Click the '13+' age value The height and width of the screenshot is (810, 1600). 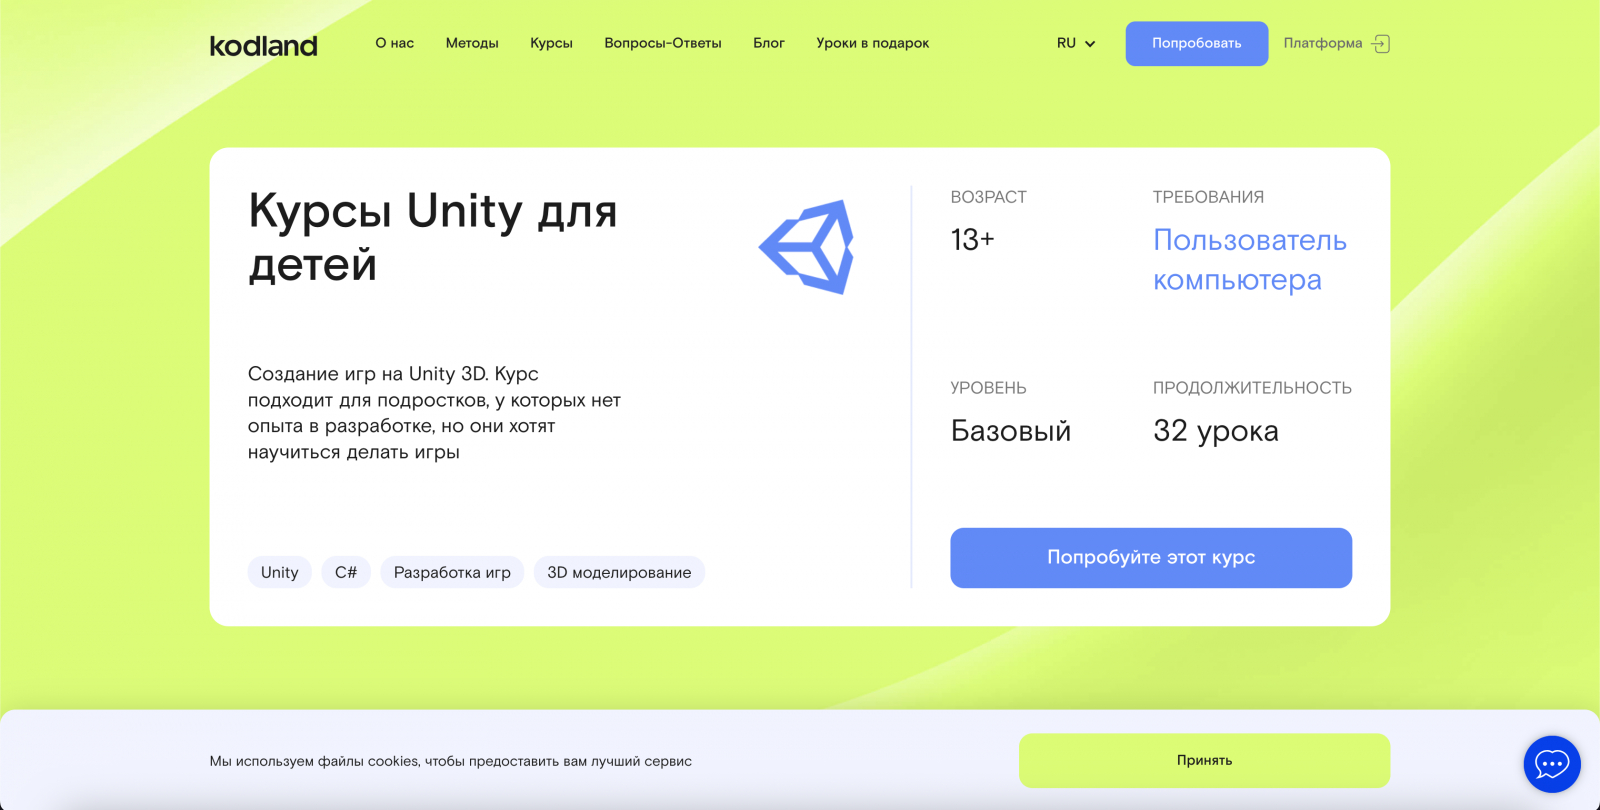973,240
